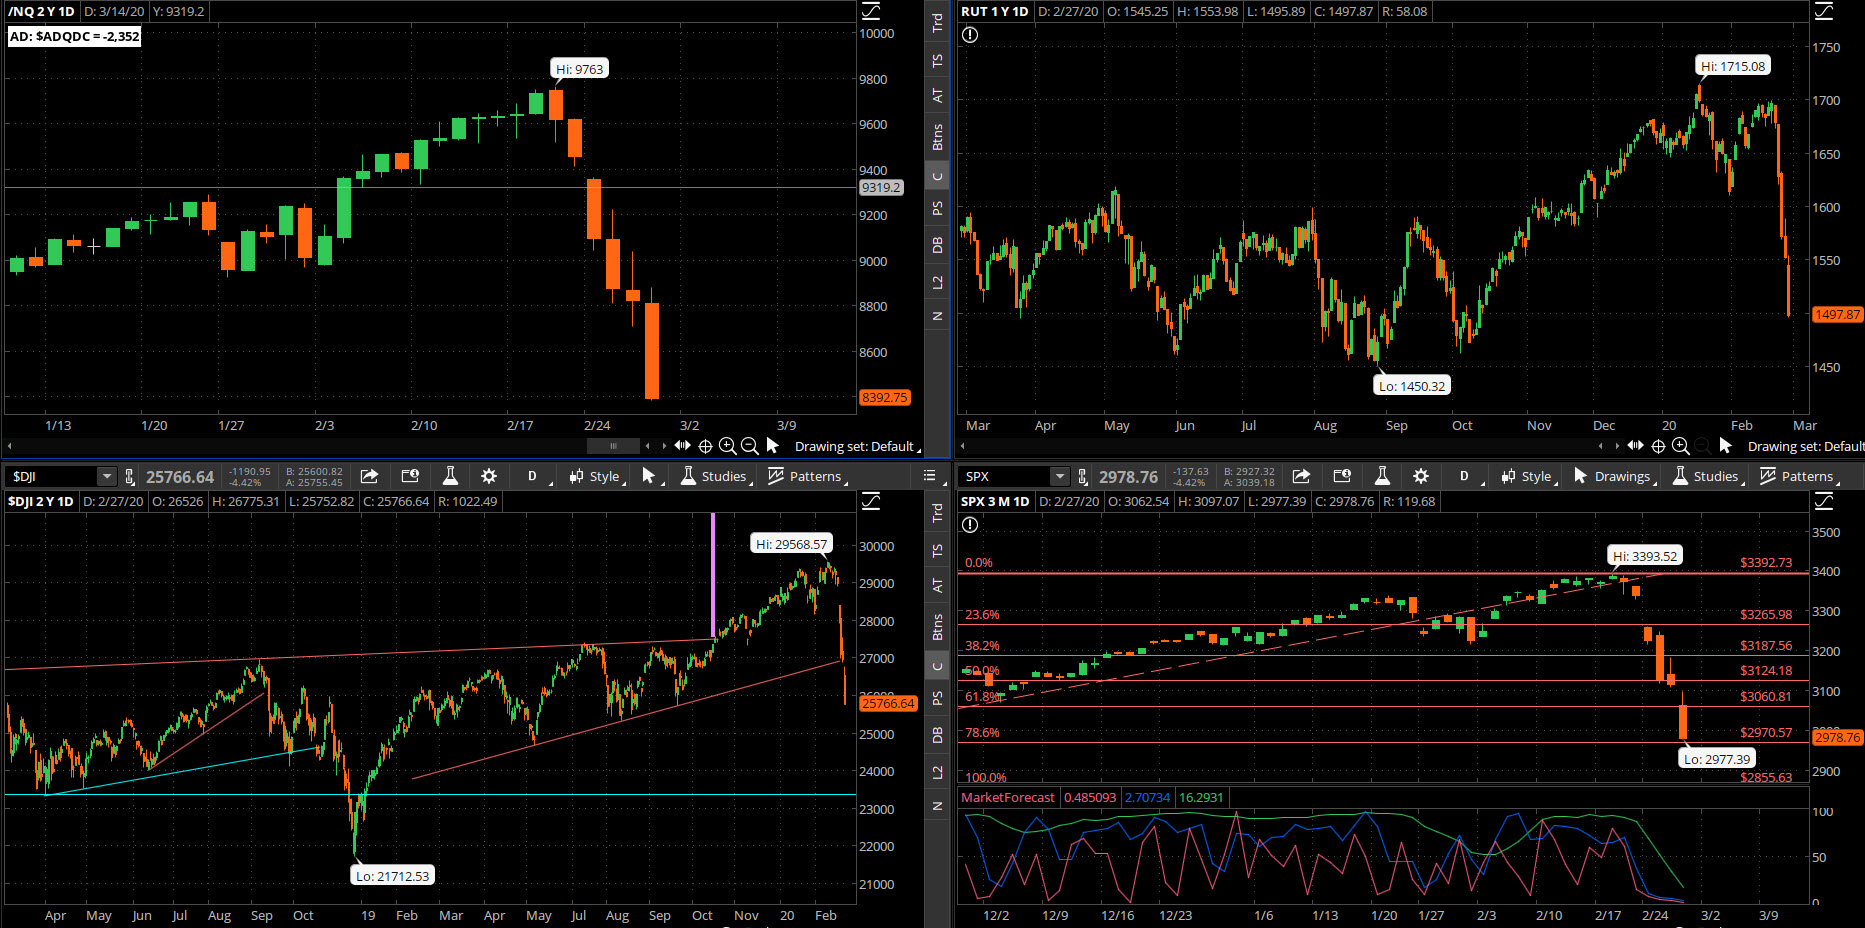This screenshot has height=928, width=1865.
Task: Select pointer cursor tool on RUT chart
Action: coord(1725,446)
